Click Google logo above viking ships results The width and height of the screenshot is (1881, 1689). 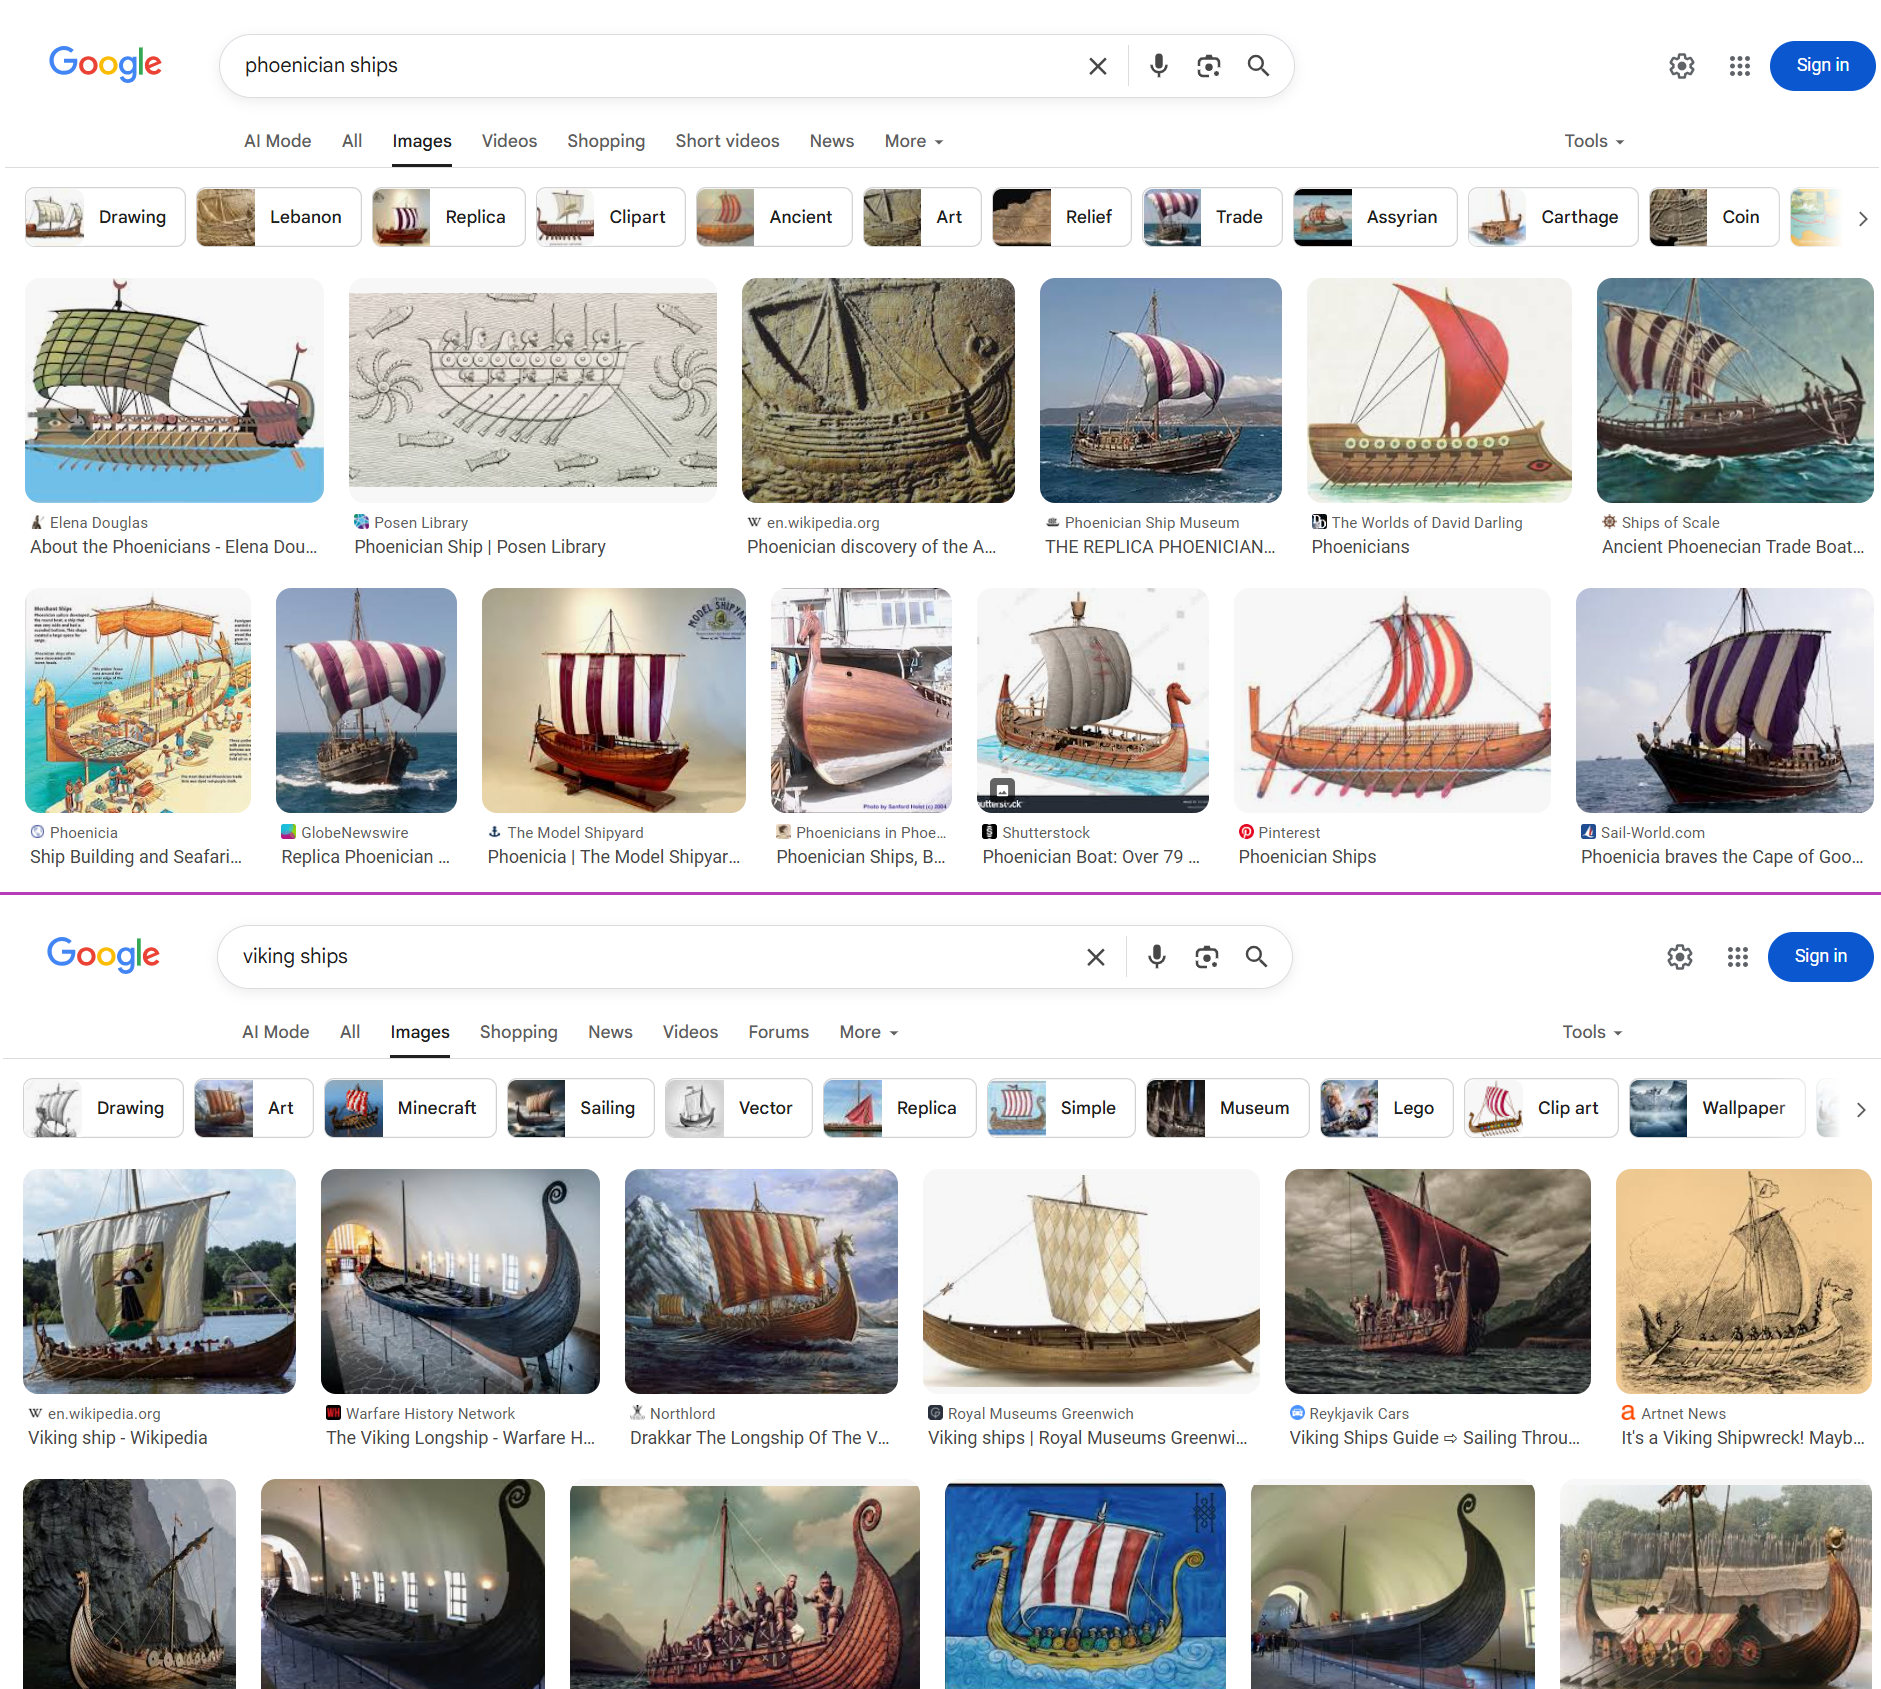point(103,955)
